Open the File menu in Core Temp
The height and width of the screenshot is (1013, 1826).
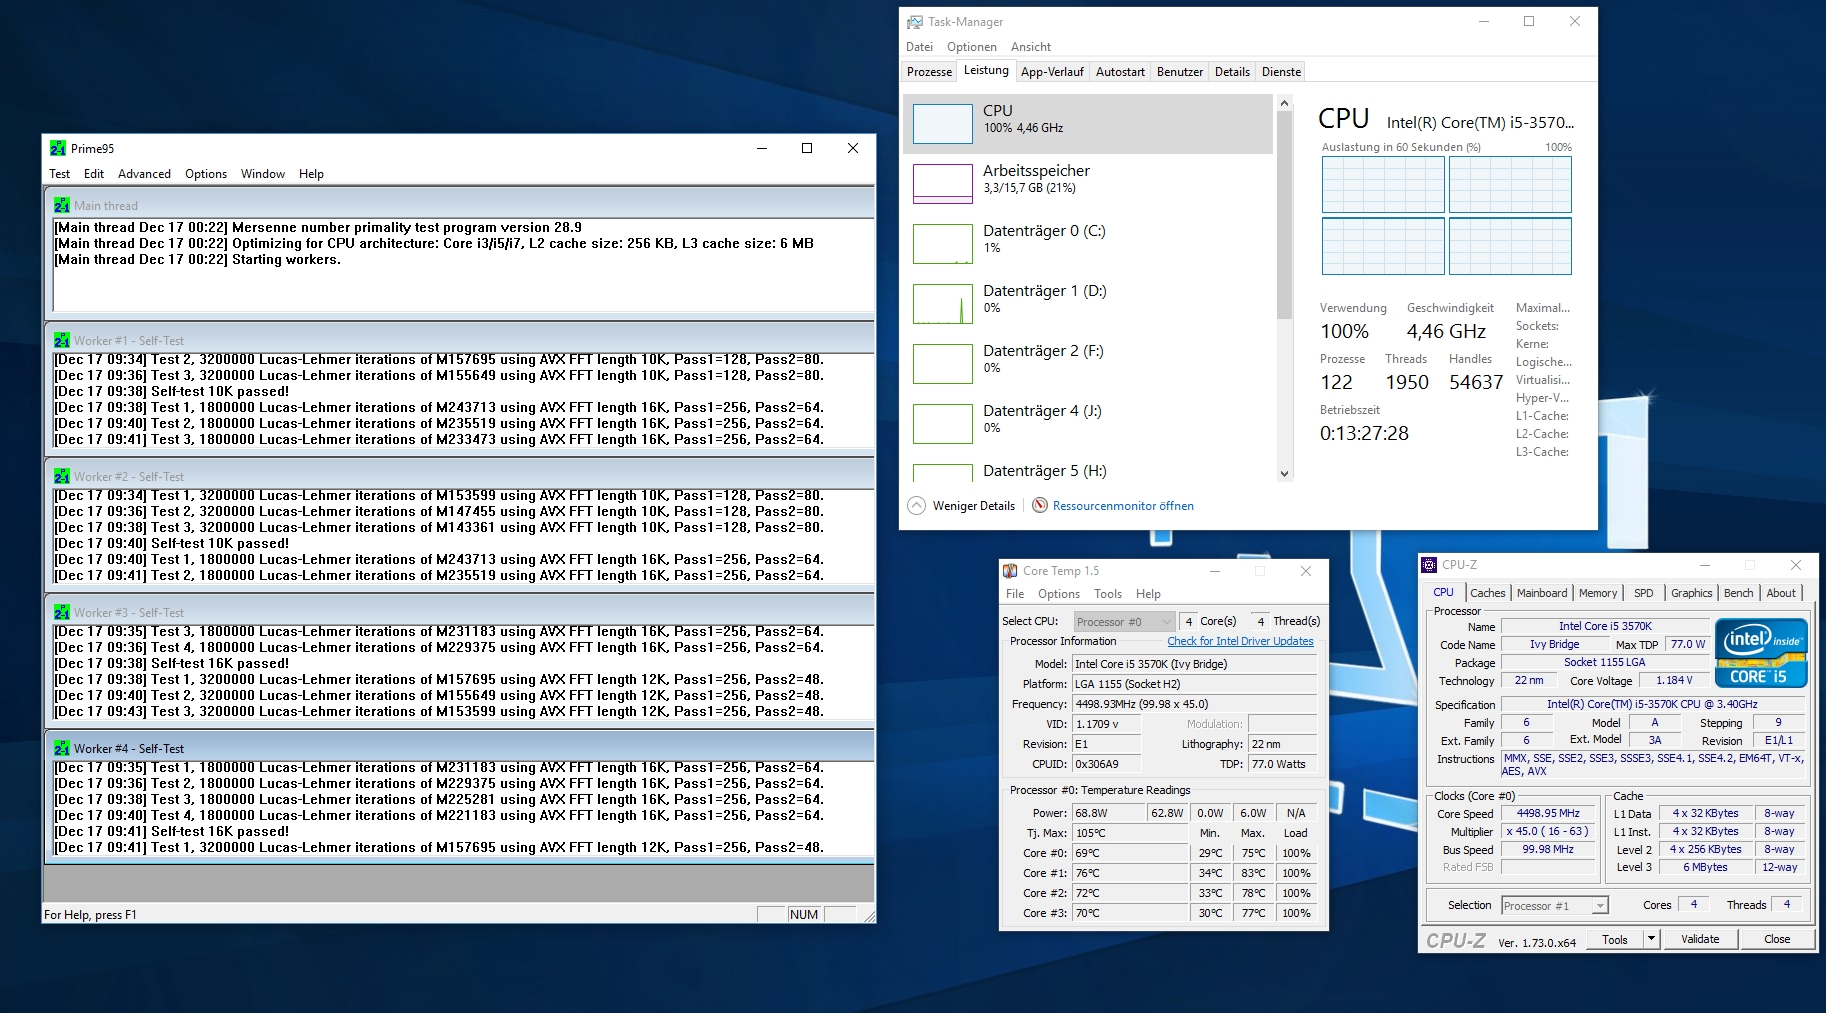(x=1015, y=594)
